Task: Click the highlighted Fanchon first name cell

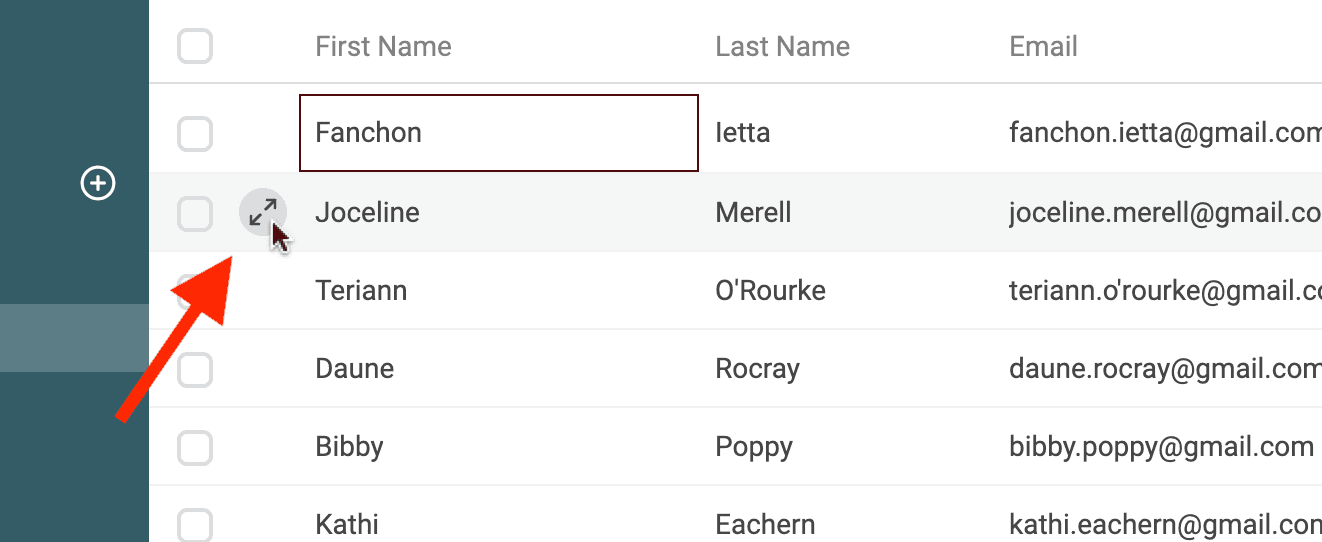Action: pyautogui.click(x=498, y=133)
